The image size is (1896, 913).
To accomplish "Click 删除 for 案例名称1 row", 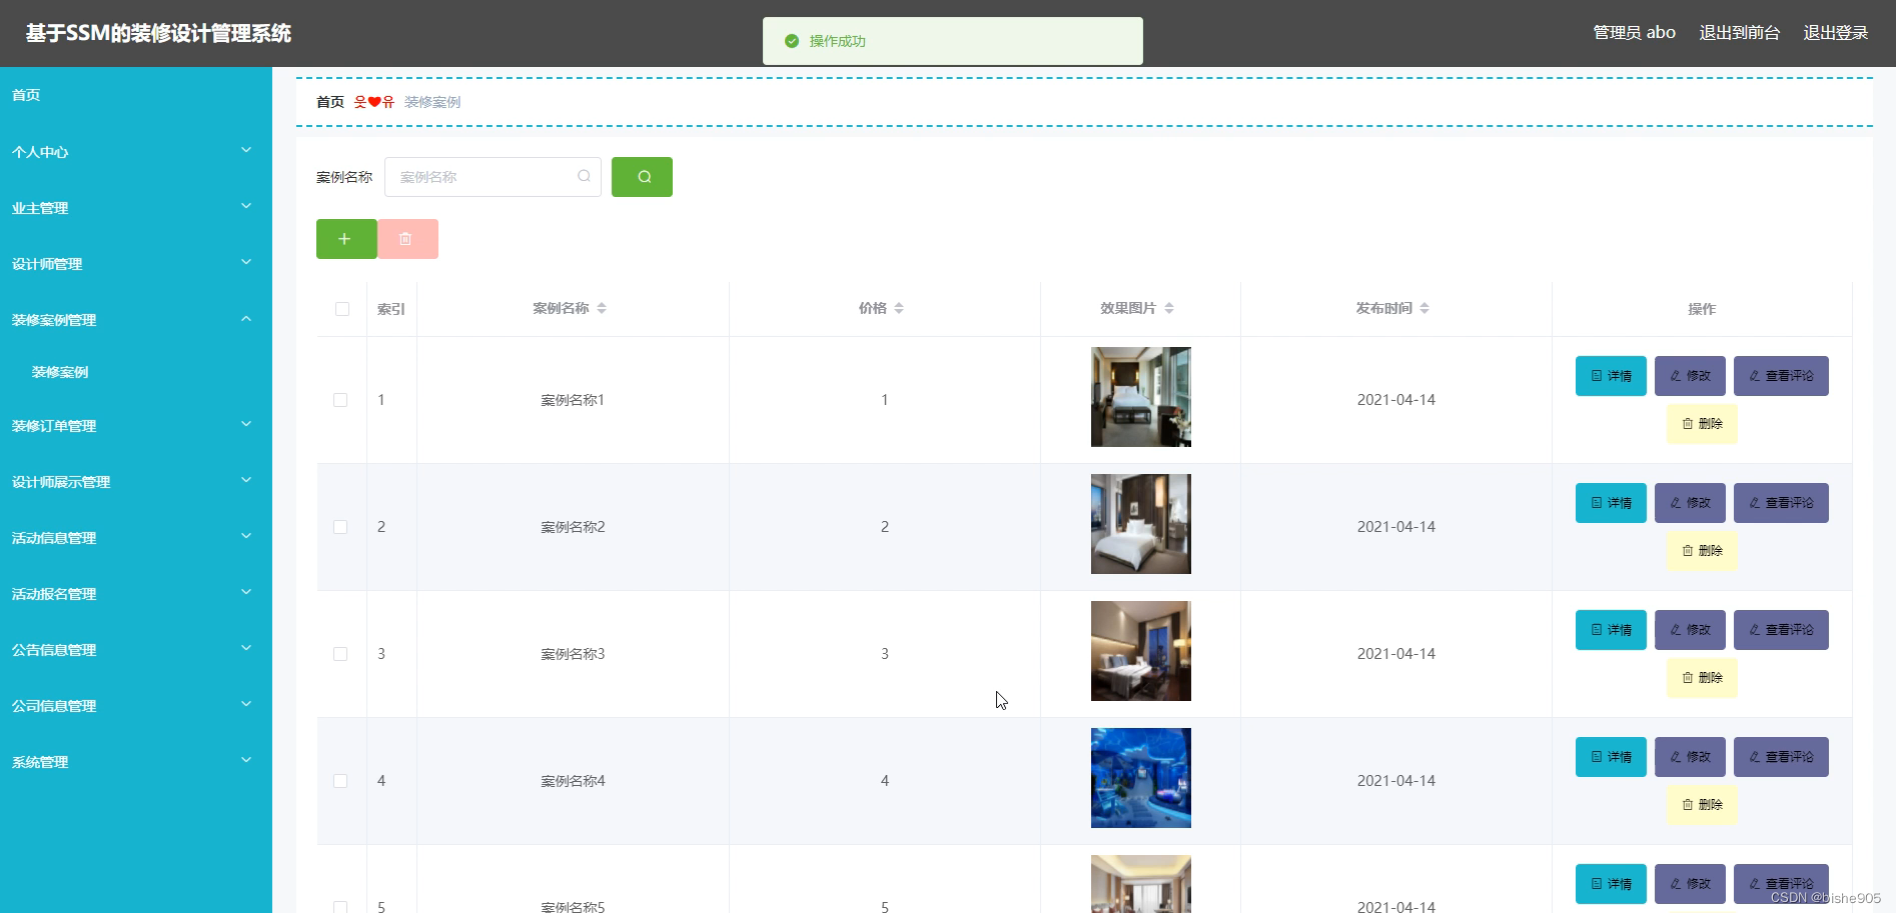I will point(1702,424).
